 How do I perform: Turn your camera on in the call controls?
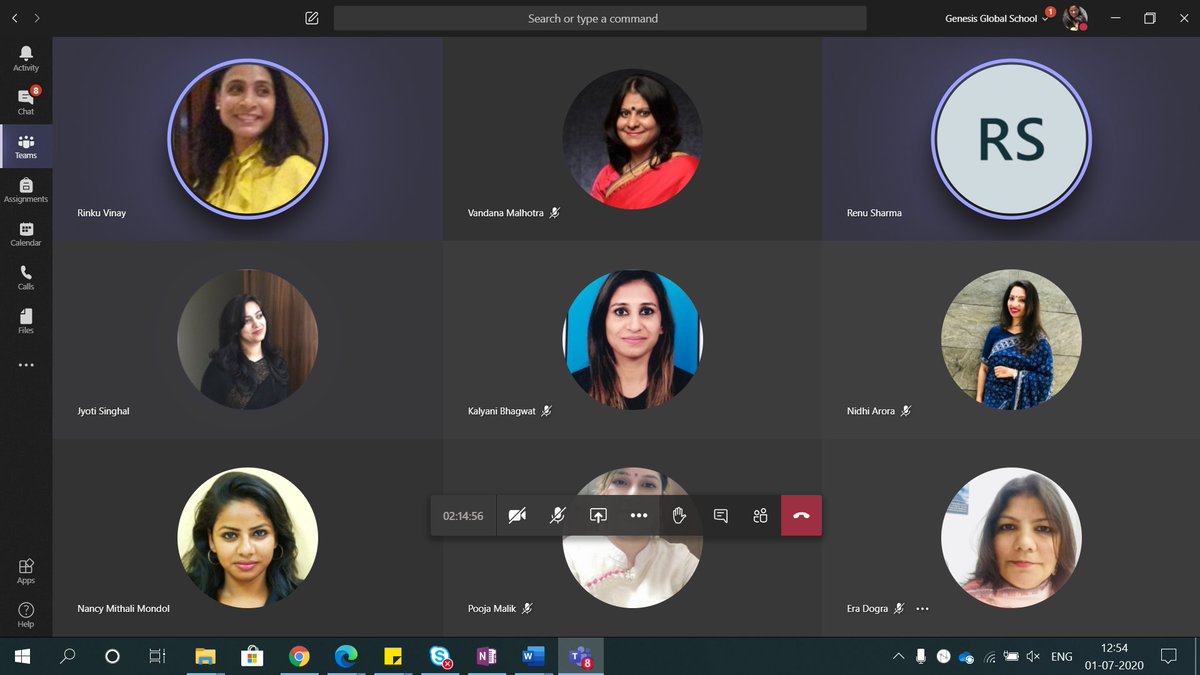[517, 515]
